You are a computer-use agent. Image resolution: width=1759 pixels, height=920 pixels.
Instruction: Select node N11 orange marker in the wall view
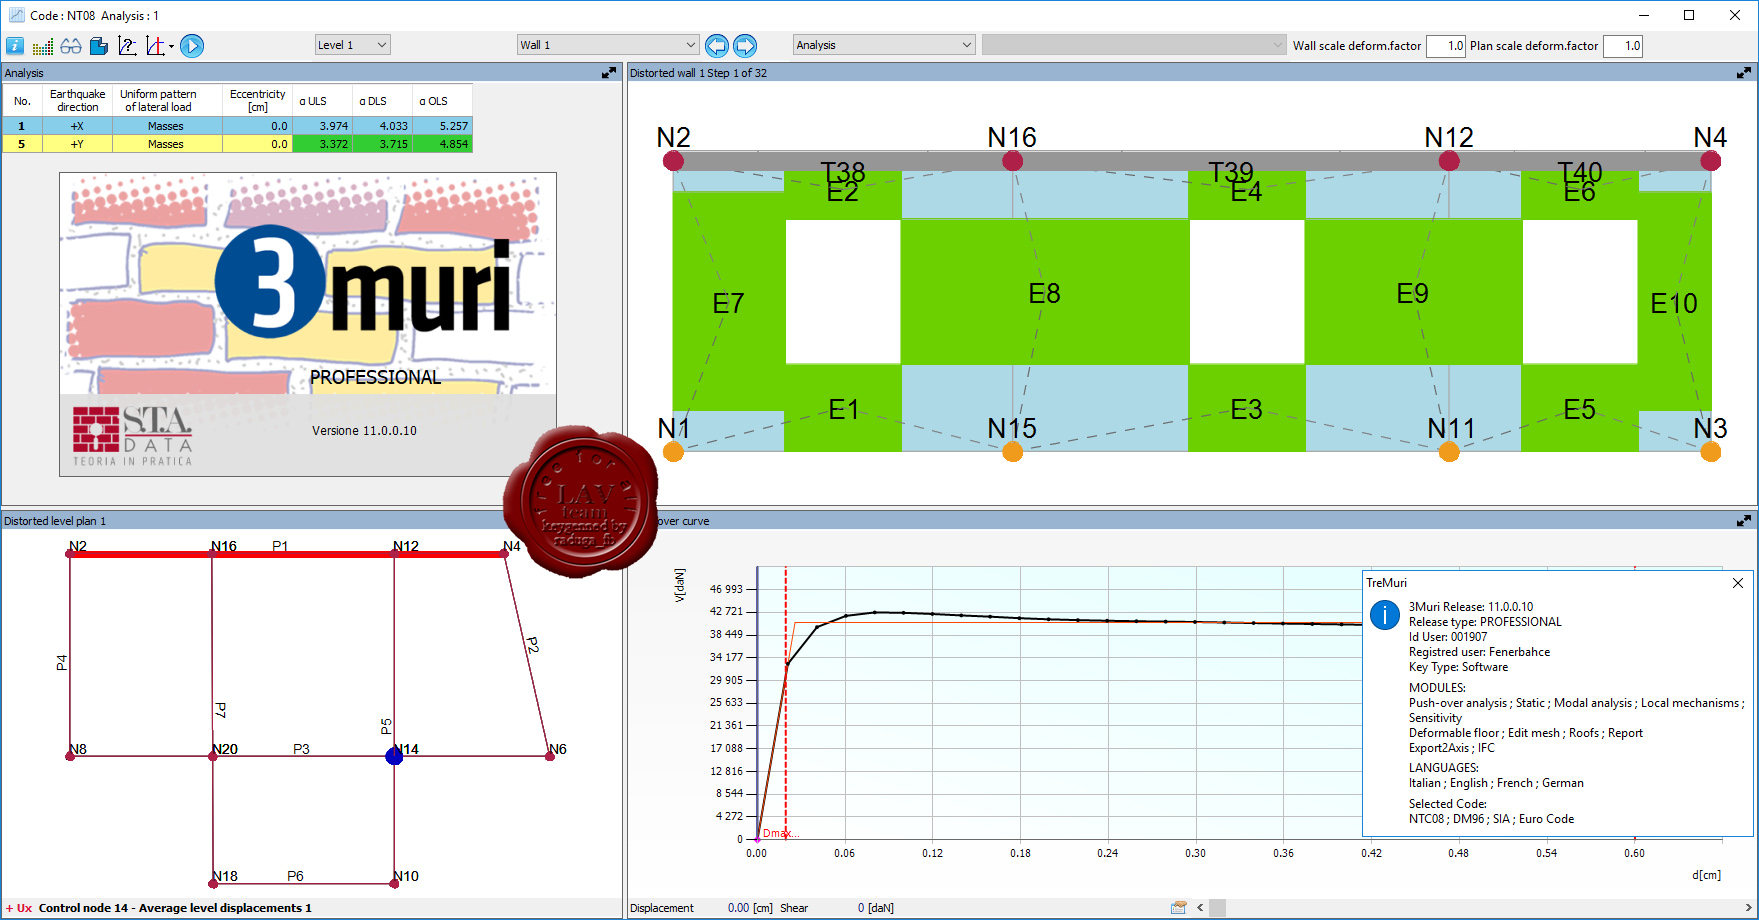coord(1448,451)
